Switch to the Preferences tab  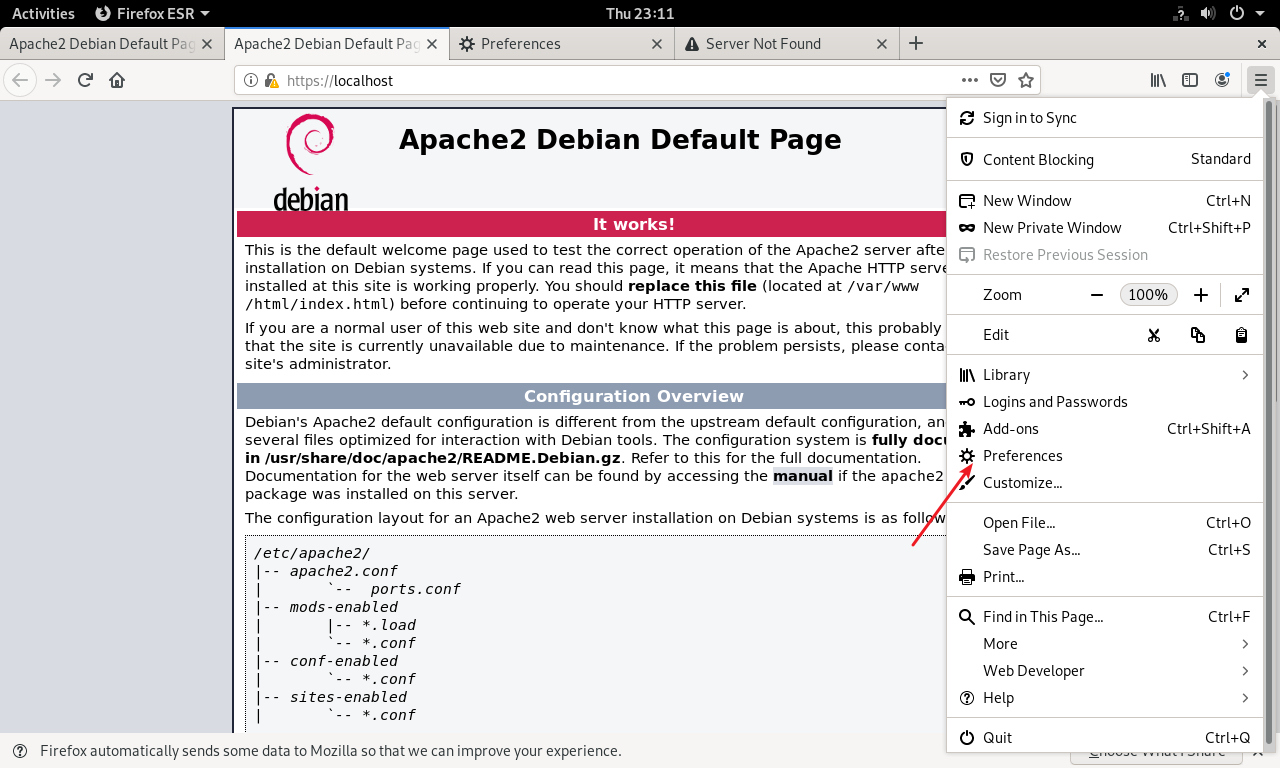pyautogui.click(x=561, y=44)
